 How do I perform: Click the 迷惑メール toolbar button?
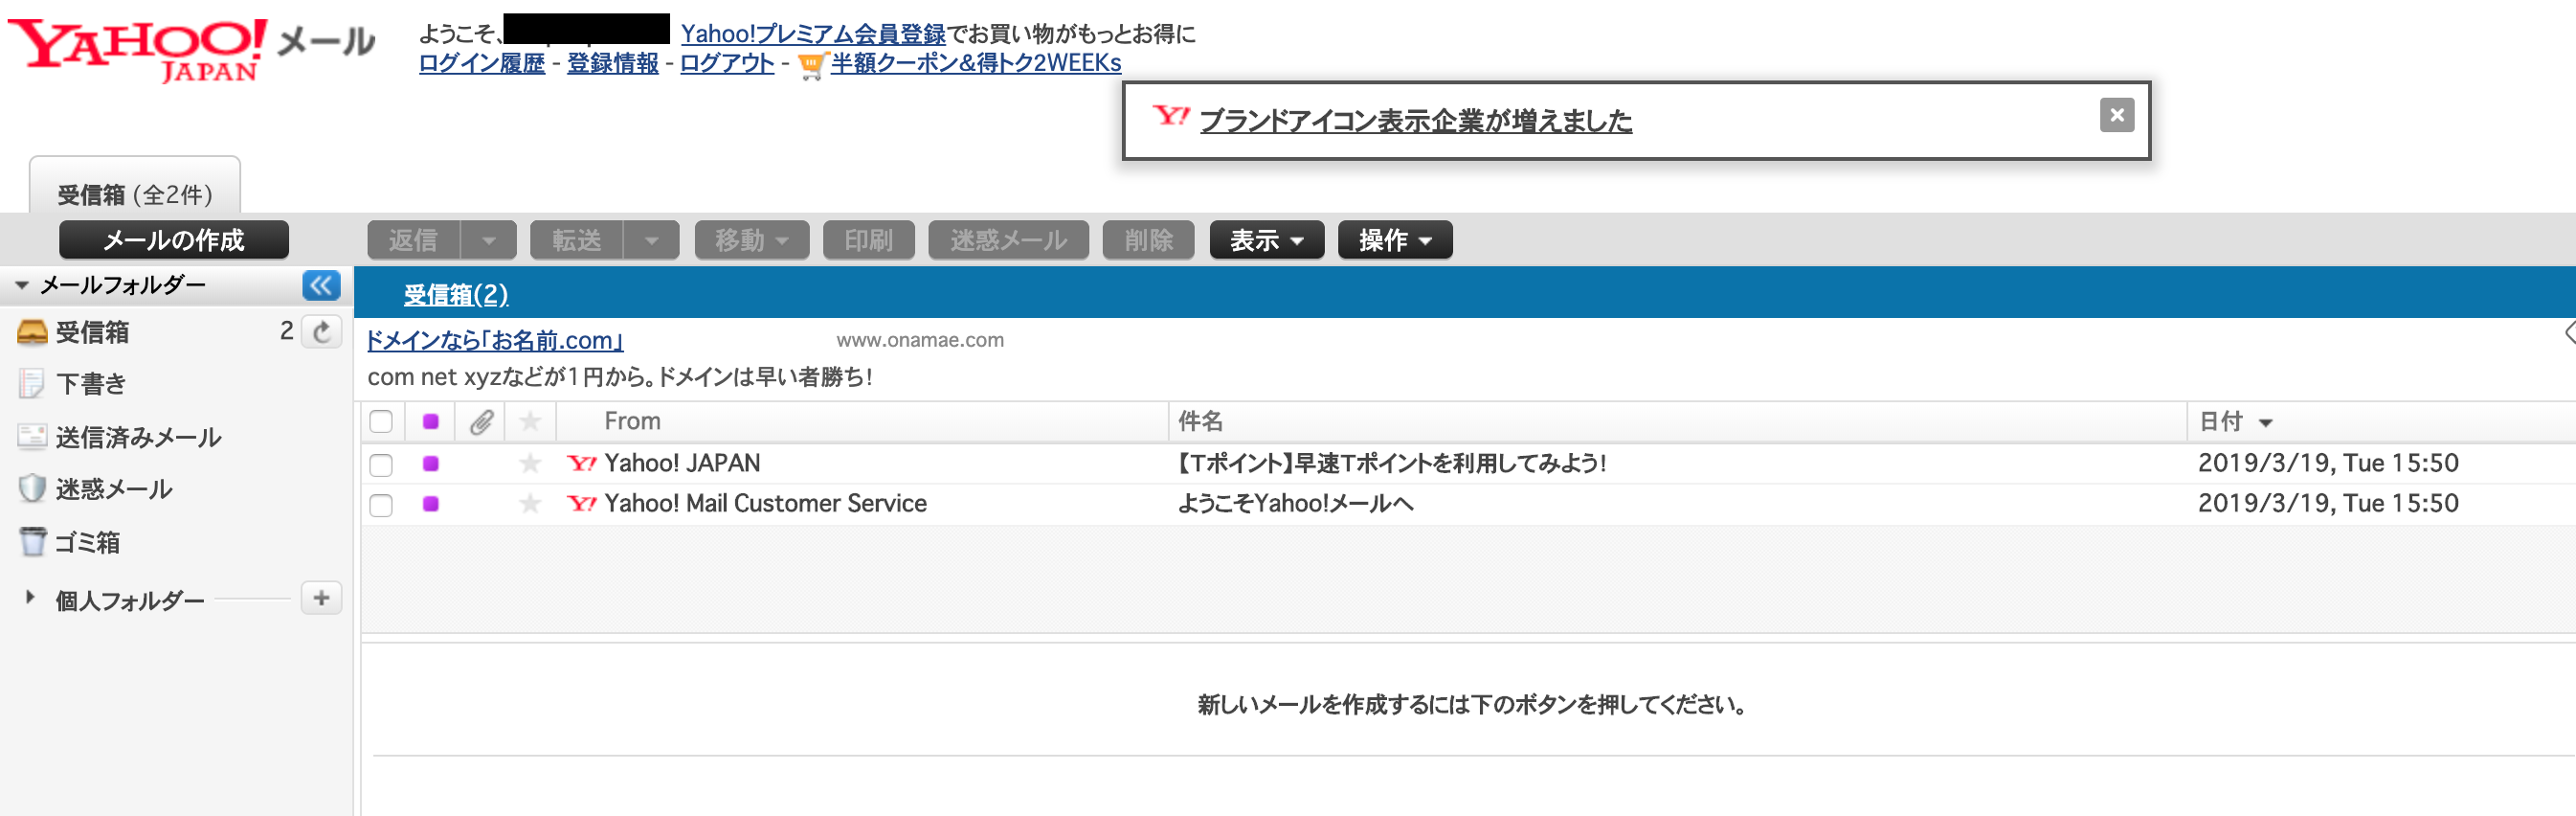pos(1008,240)
